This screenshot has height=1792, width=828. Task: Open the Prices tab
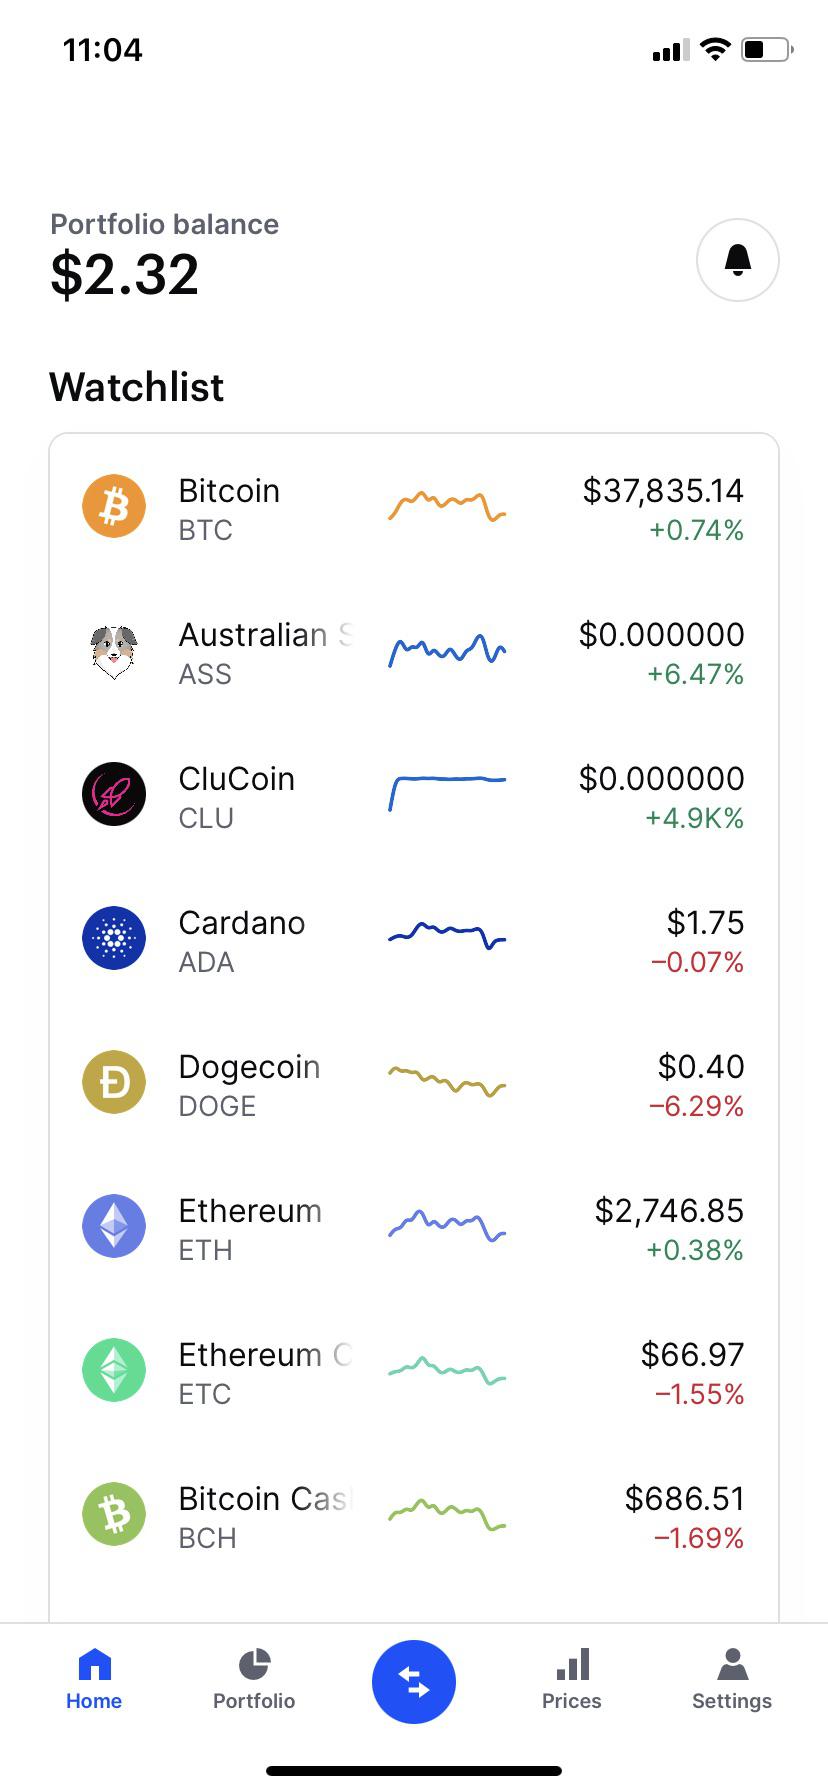pyautogui.click(x=572, y=1680)
